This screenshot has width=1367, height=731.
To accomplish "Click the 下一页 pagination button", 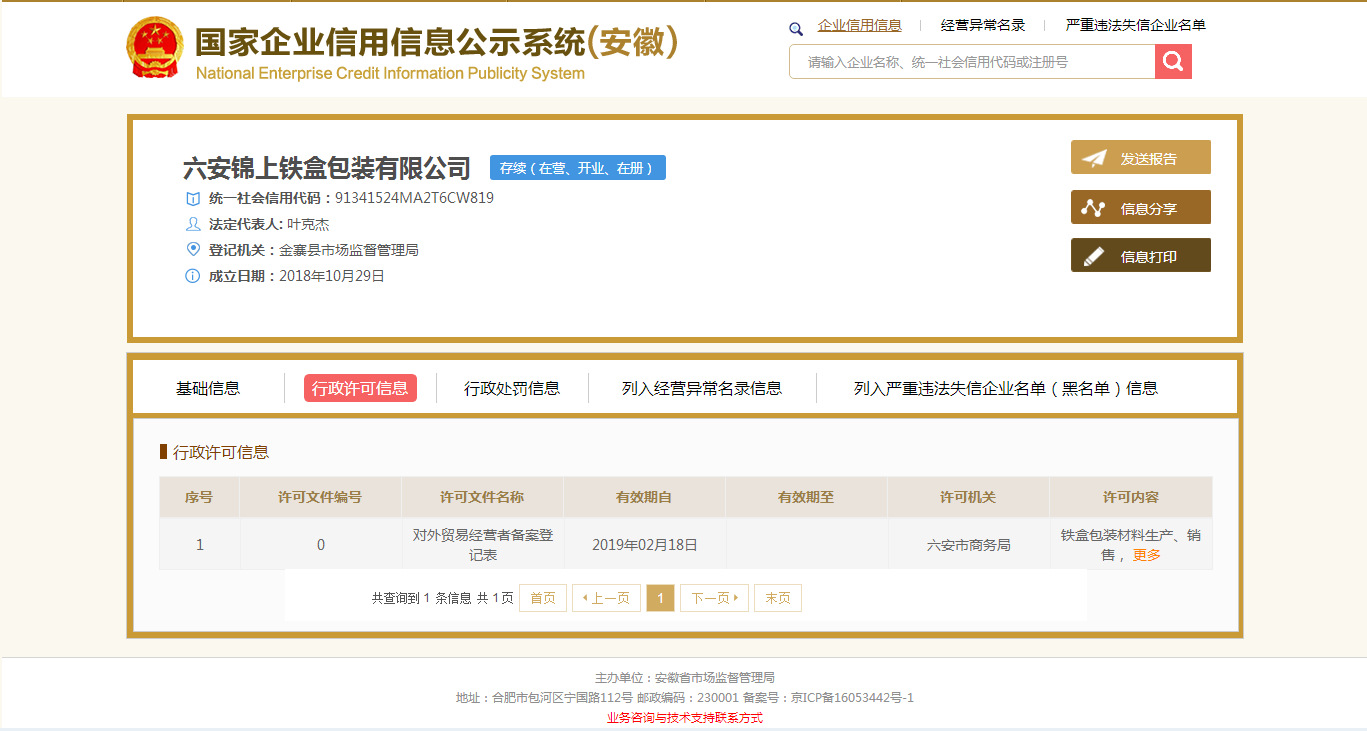I will 714,598.
